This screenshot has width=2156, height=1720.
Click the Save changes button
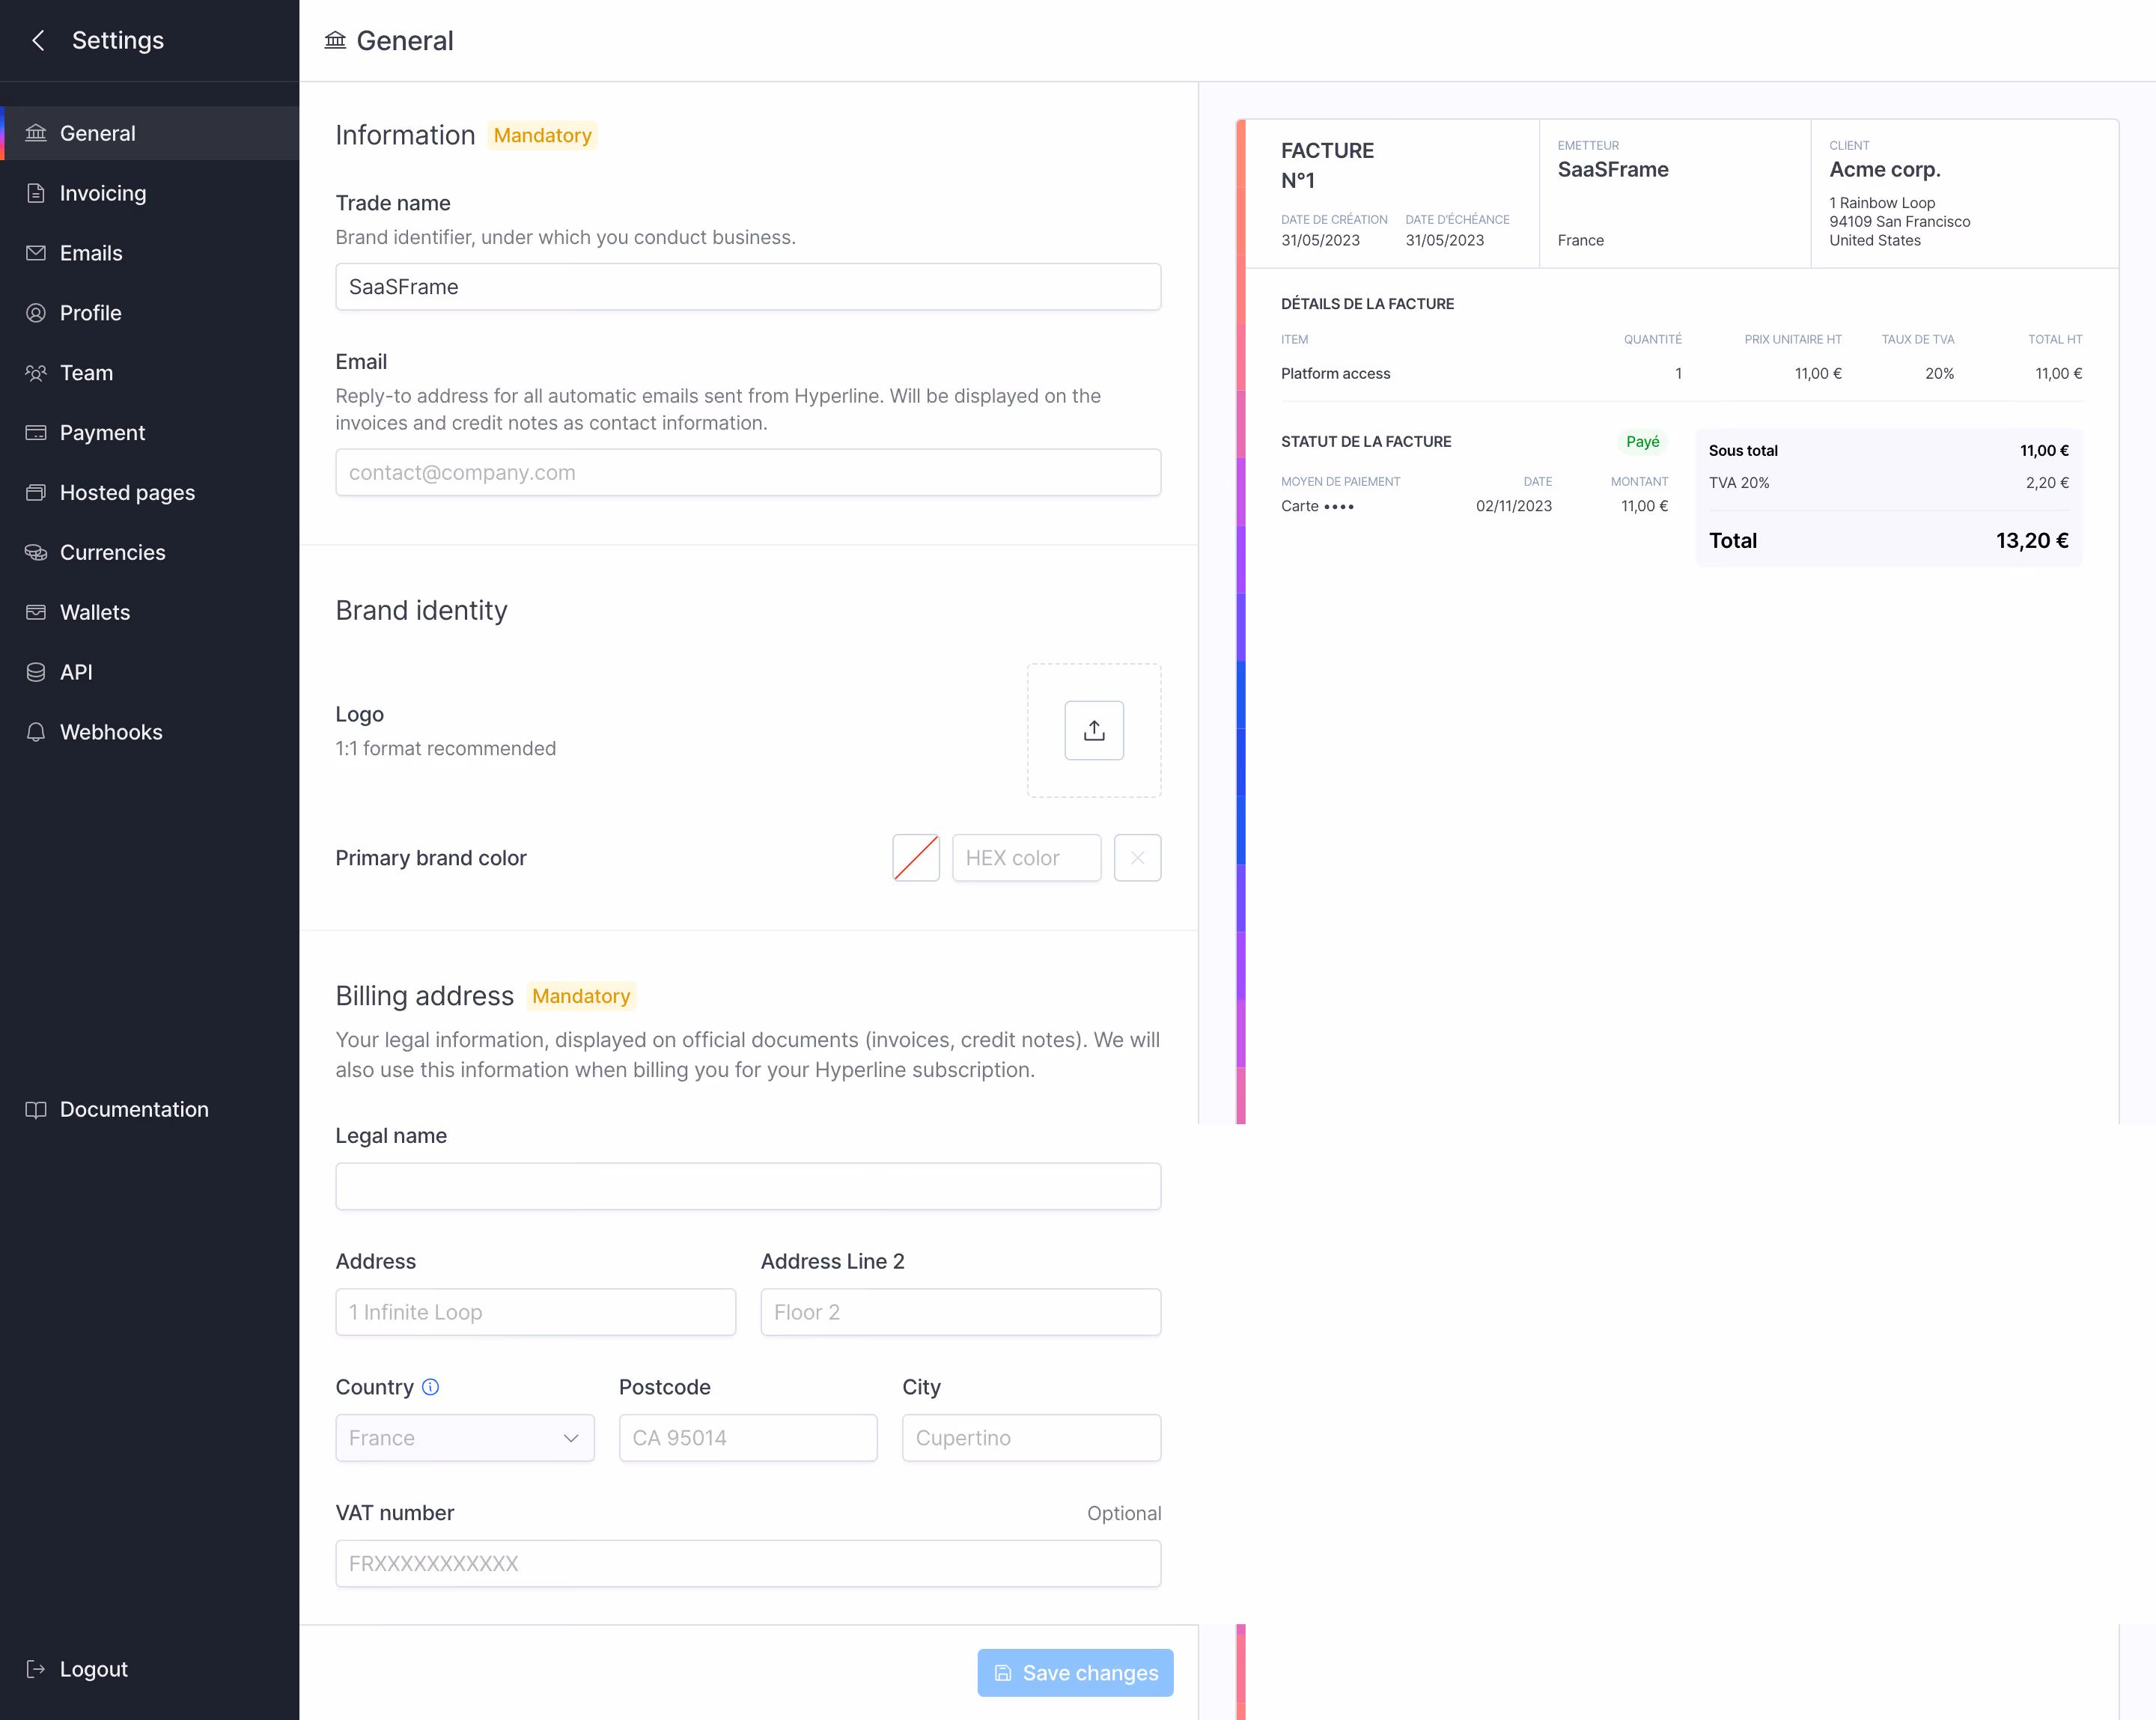click(x=1076, y=1673)
